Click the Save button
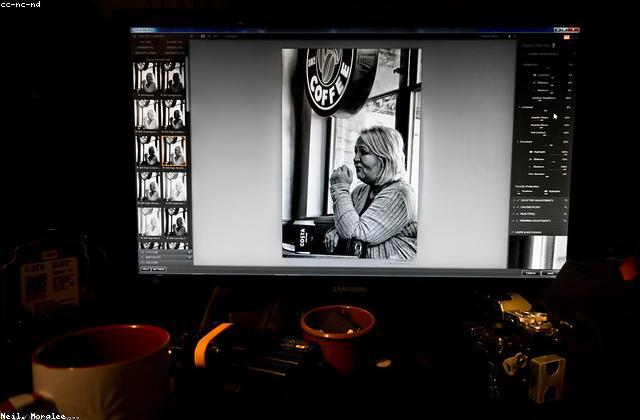640x420 pixels. (x=549, y=273)
